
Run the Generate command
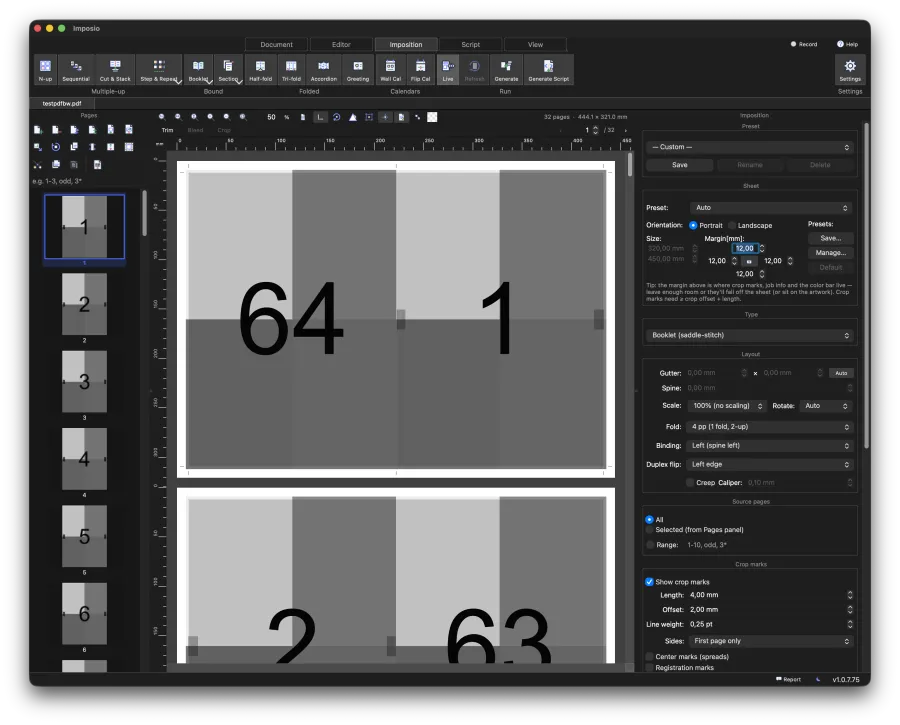(x=506, y=70)
